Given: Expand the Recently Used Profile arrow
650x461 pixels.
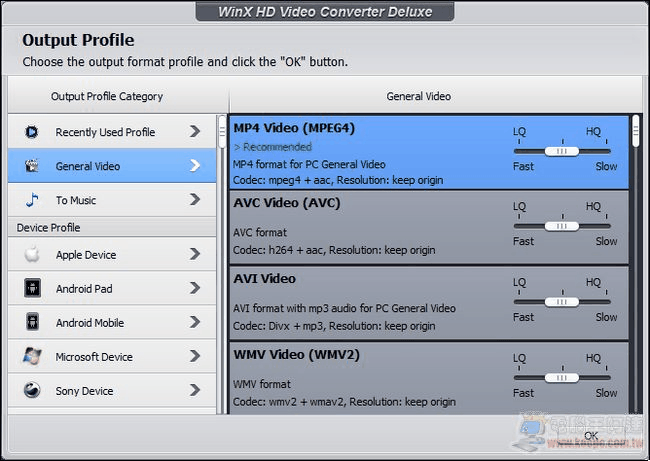Looking at the screenshot, I should pos(195,131).
